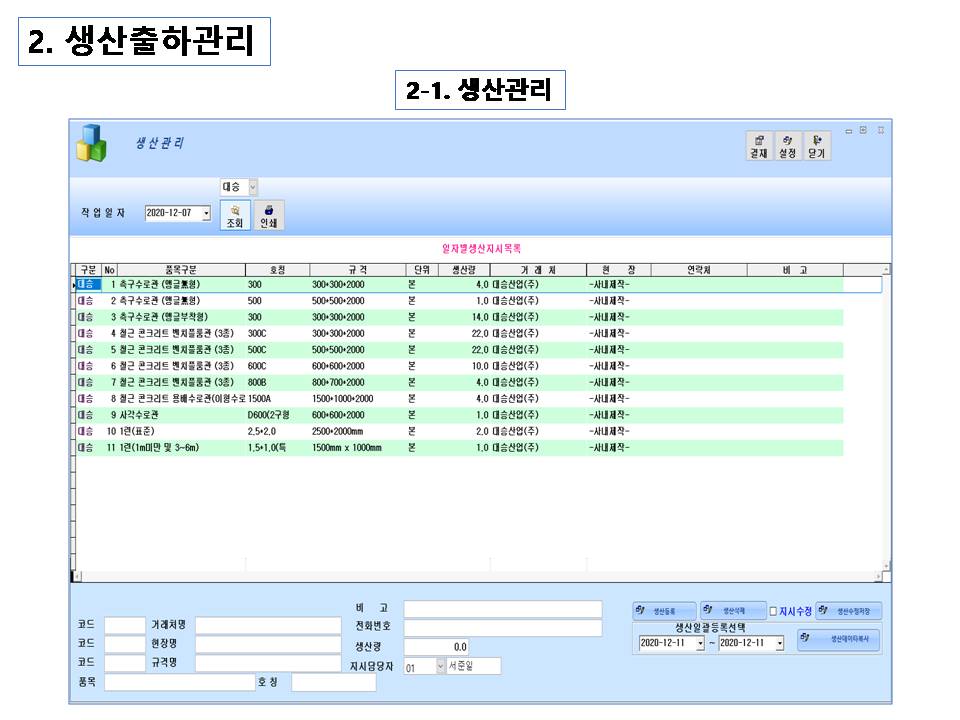
Task: Click the horizontal scrollbar left arrow
Action: click(x=77, y=576)
